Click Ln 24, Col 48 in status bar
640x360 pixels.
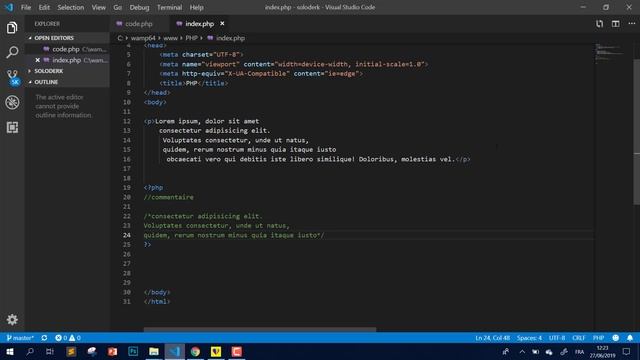click(492, 338)
